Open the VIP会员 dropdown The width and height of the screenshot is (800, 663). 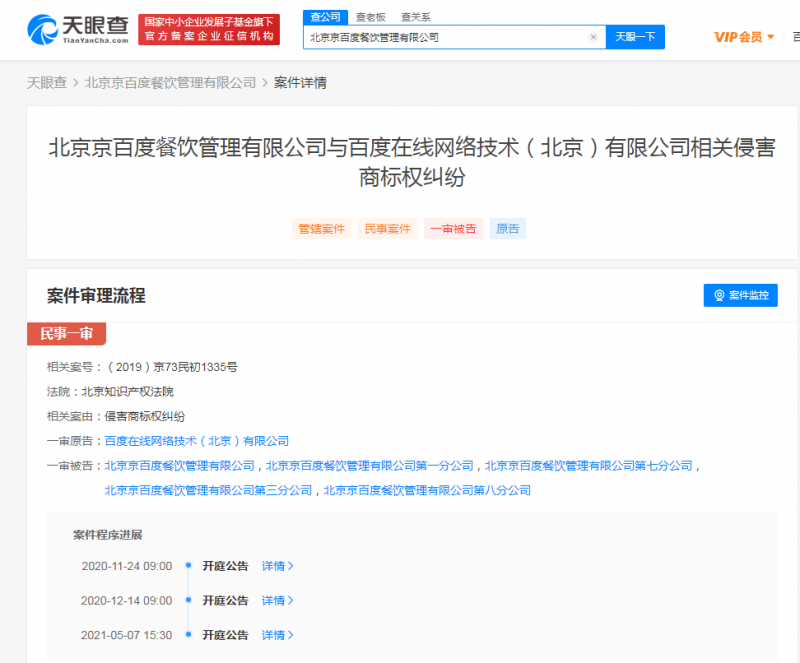point(744,37)
